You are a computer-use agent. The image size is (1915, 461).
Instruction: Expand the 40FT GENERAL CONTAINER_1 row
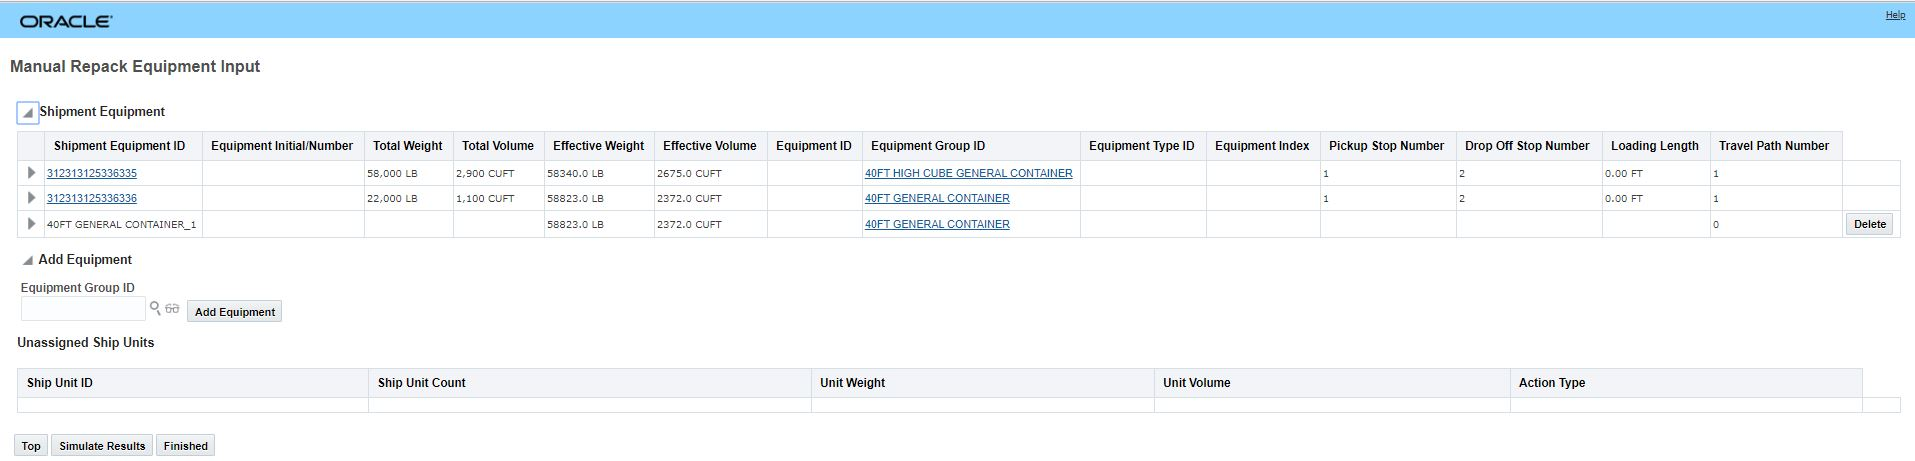point(32,224)
